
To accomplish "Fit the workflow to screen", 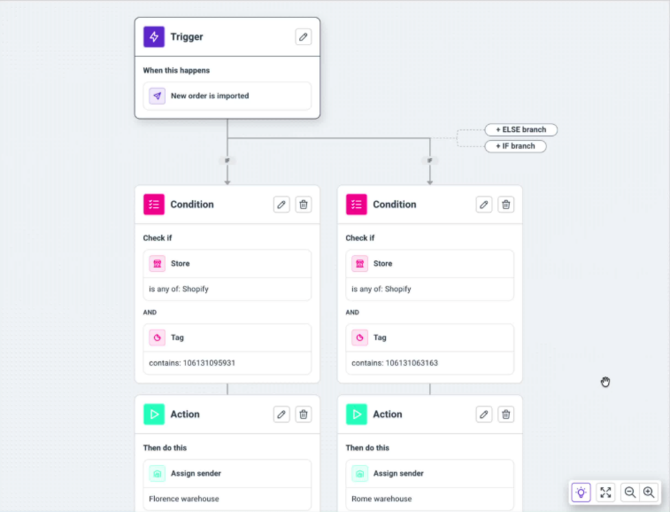I will [x=605, y=492].
